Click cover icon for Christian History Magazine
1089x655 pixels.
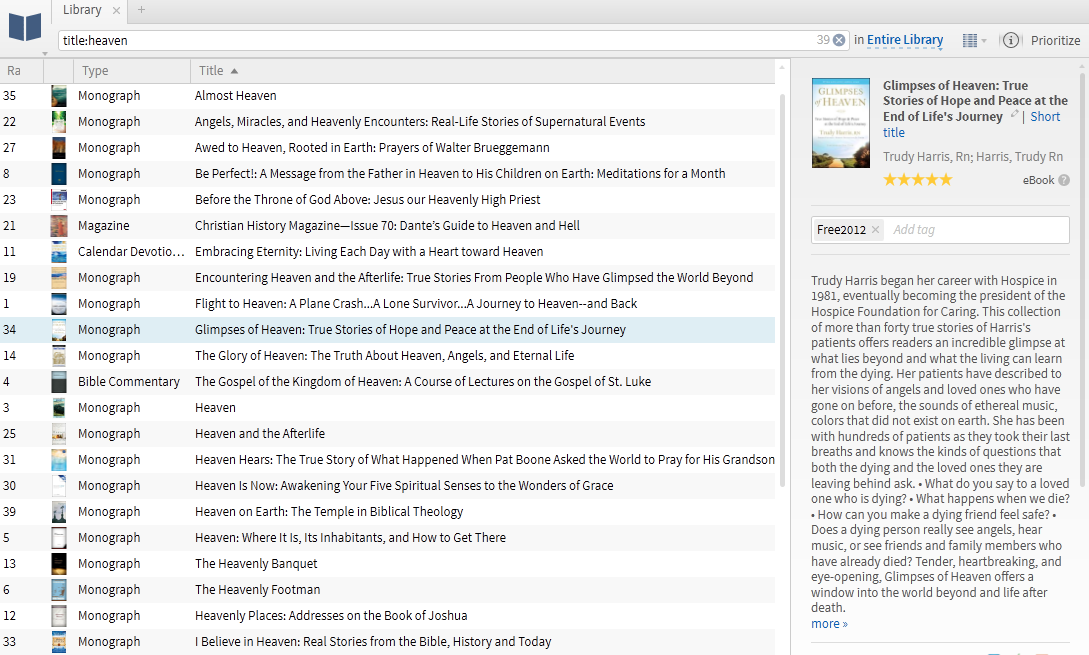(x=59, y=226)
